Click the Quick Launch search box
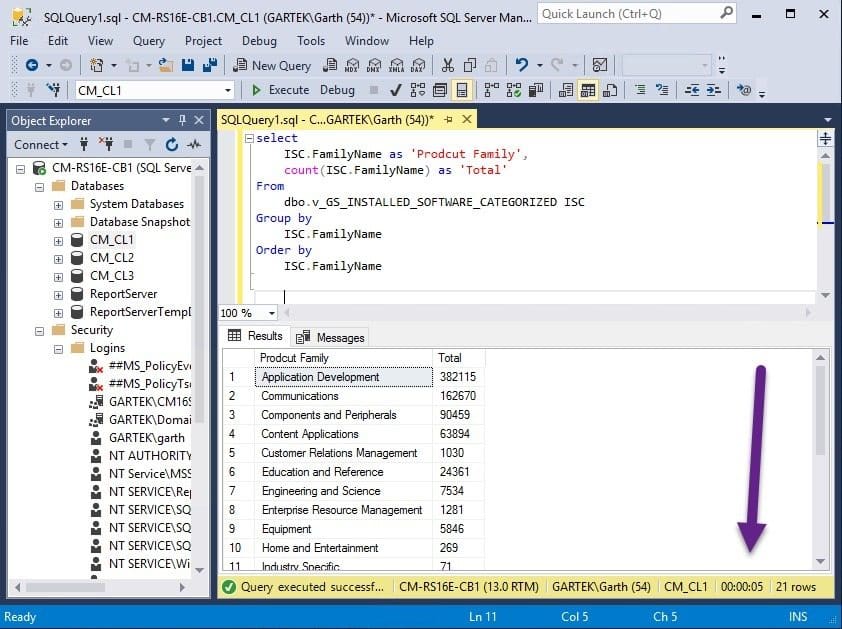842x629 pixels. [x=636, y=14]
